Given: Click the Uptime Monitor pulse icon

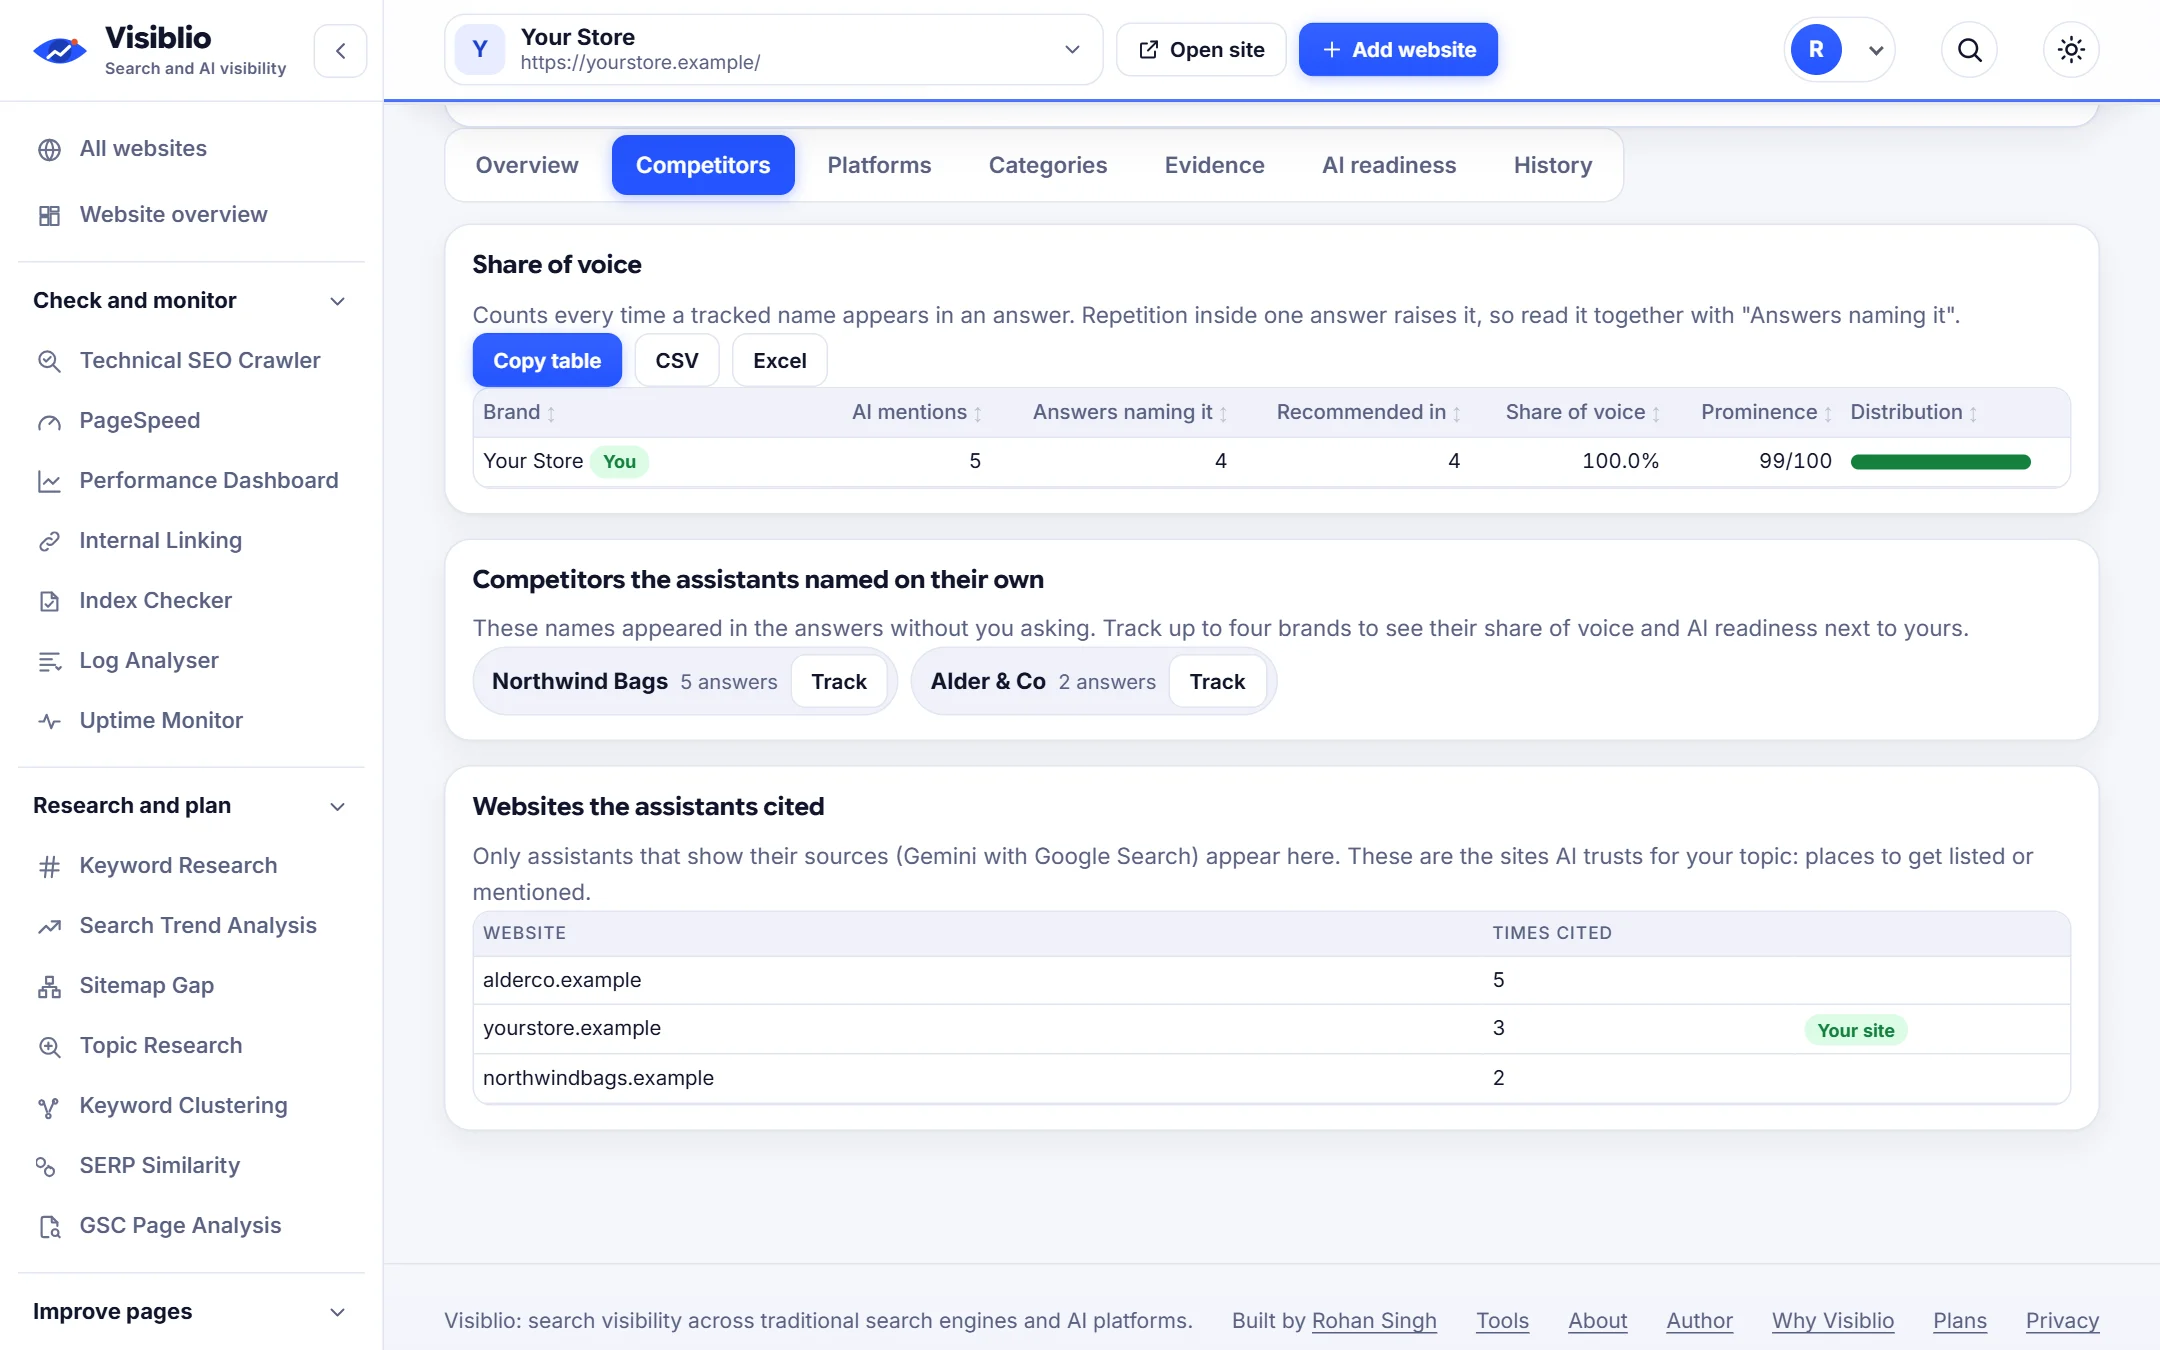Looking at the screenshot, I should (49, 721).
